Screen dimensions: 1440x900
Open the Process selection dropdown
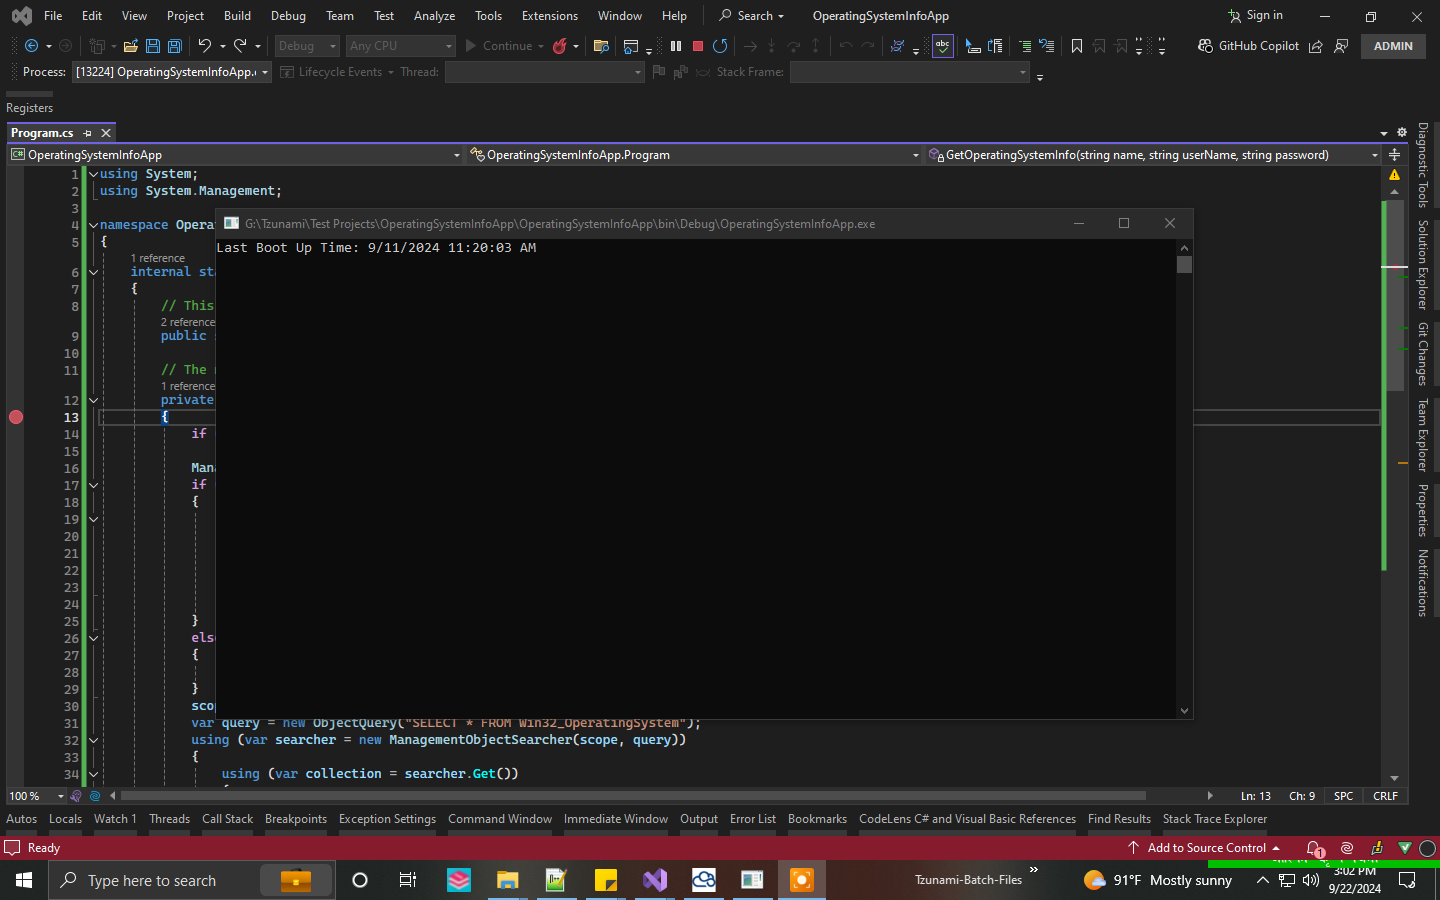(x=263, y=71)
